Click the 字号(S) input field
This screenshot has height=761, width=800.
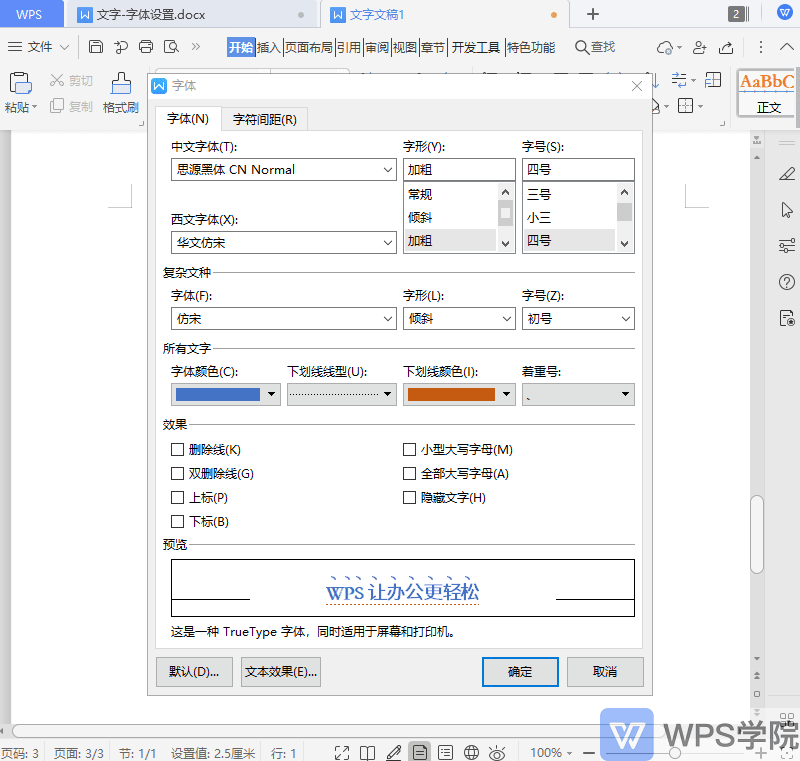[578, 169]
